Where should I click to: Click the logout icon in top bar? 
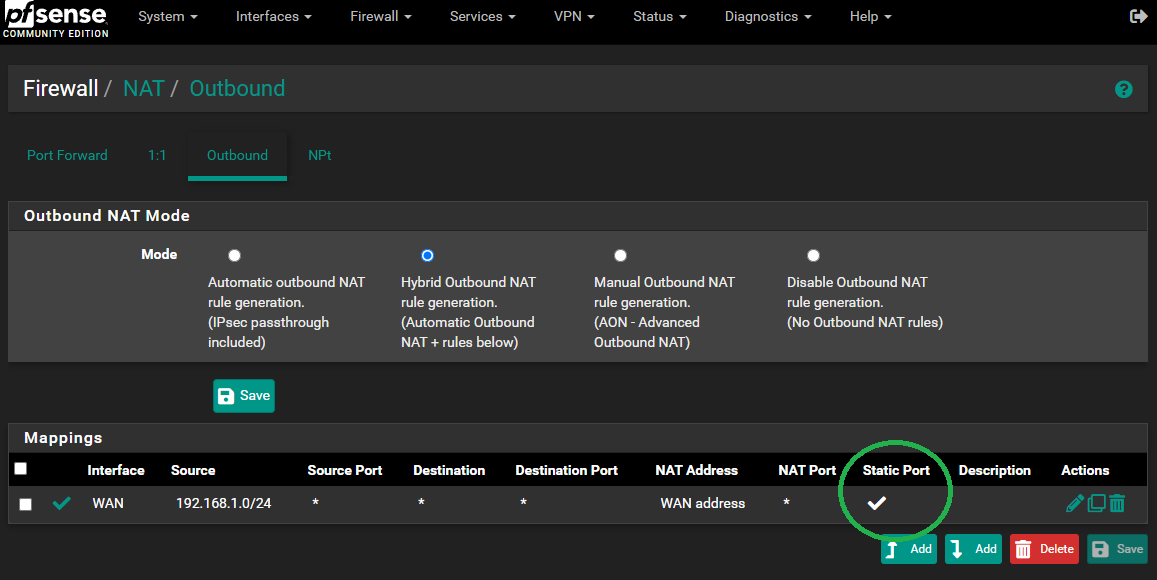(x=1138, y=16)
